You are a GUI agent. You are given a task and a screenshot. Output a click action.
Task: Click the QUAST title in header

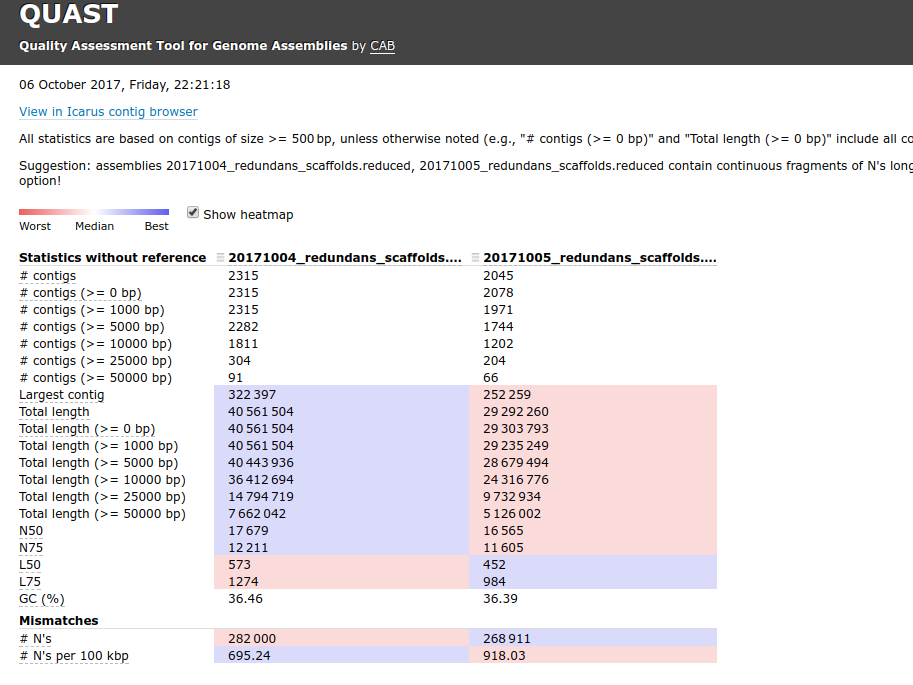(x=68, y=15)
